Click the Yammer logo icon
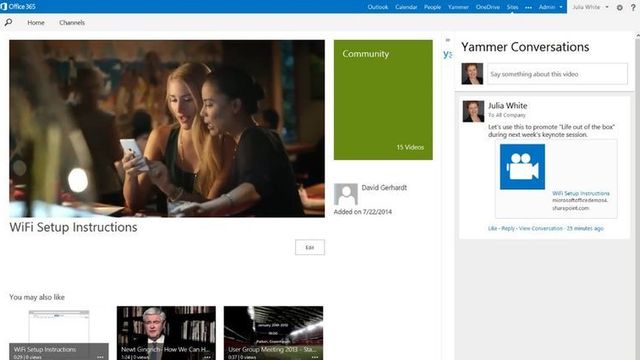This screenshot has height=360, width=640. coord(448,54)
